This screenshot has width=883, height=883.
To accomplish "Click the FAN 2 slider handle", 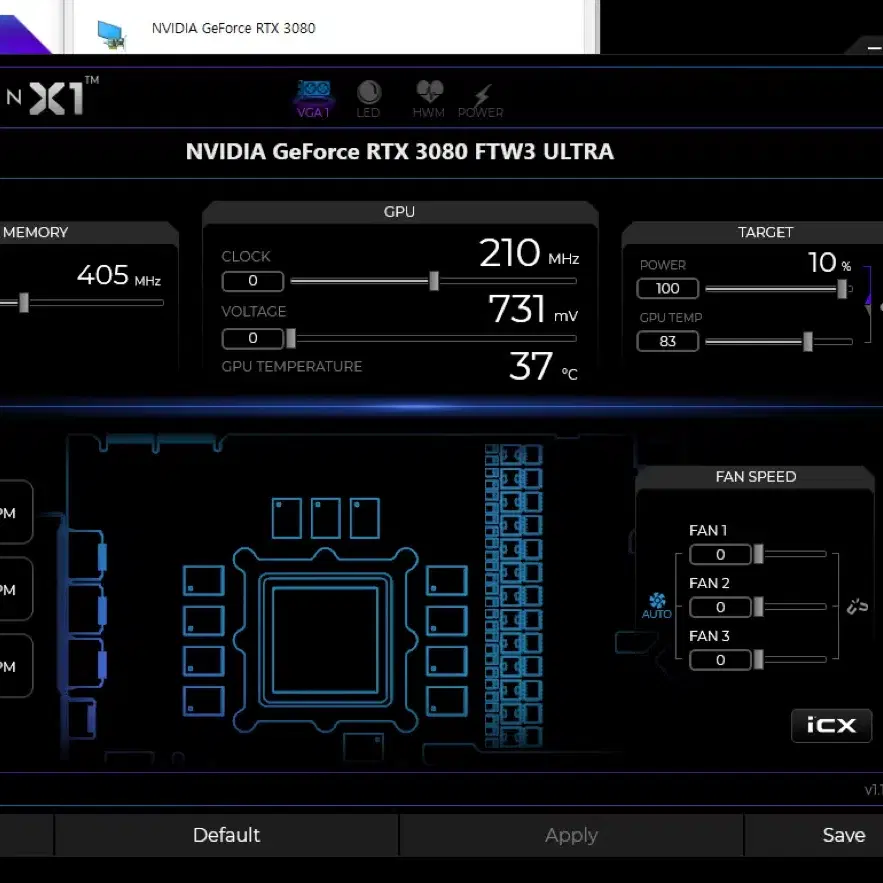I will [759, 607].
